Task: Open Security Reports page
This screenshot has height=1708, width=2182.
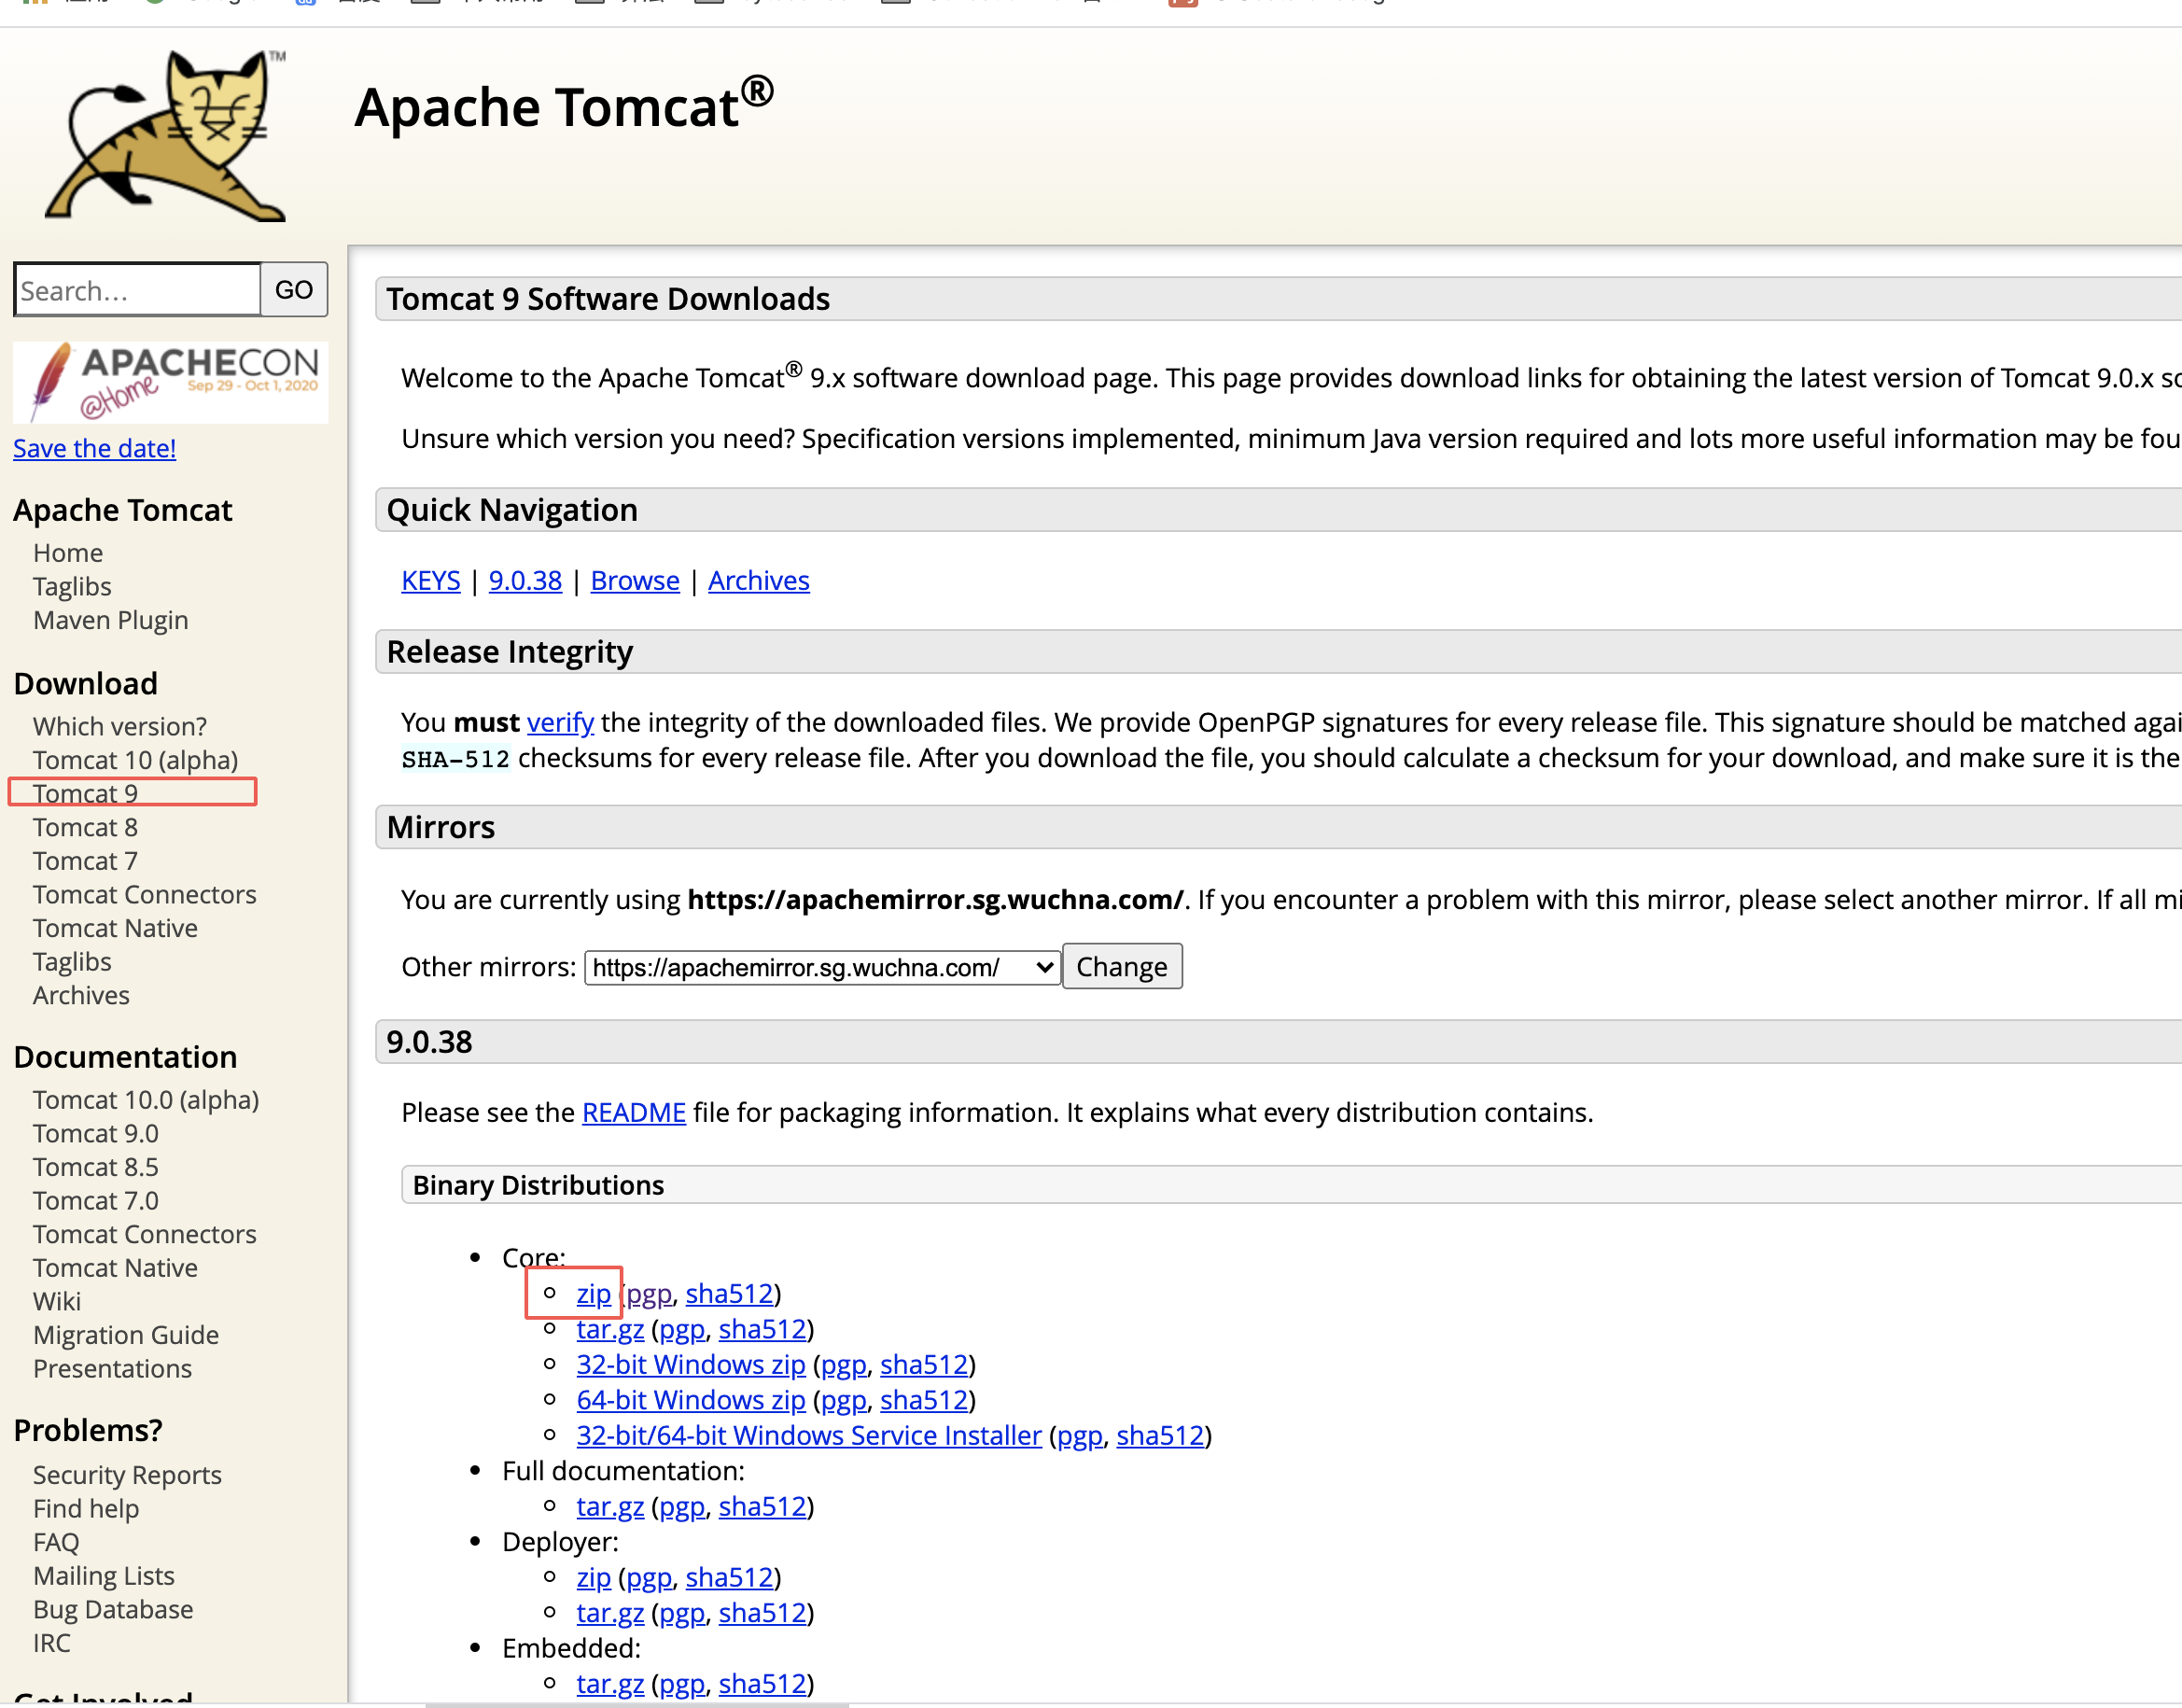Action: (127, 1475)
